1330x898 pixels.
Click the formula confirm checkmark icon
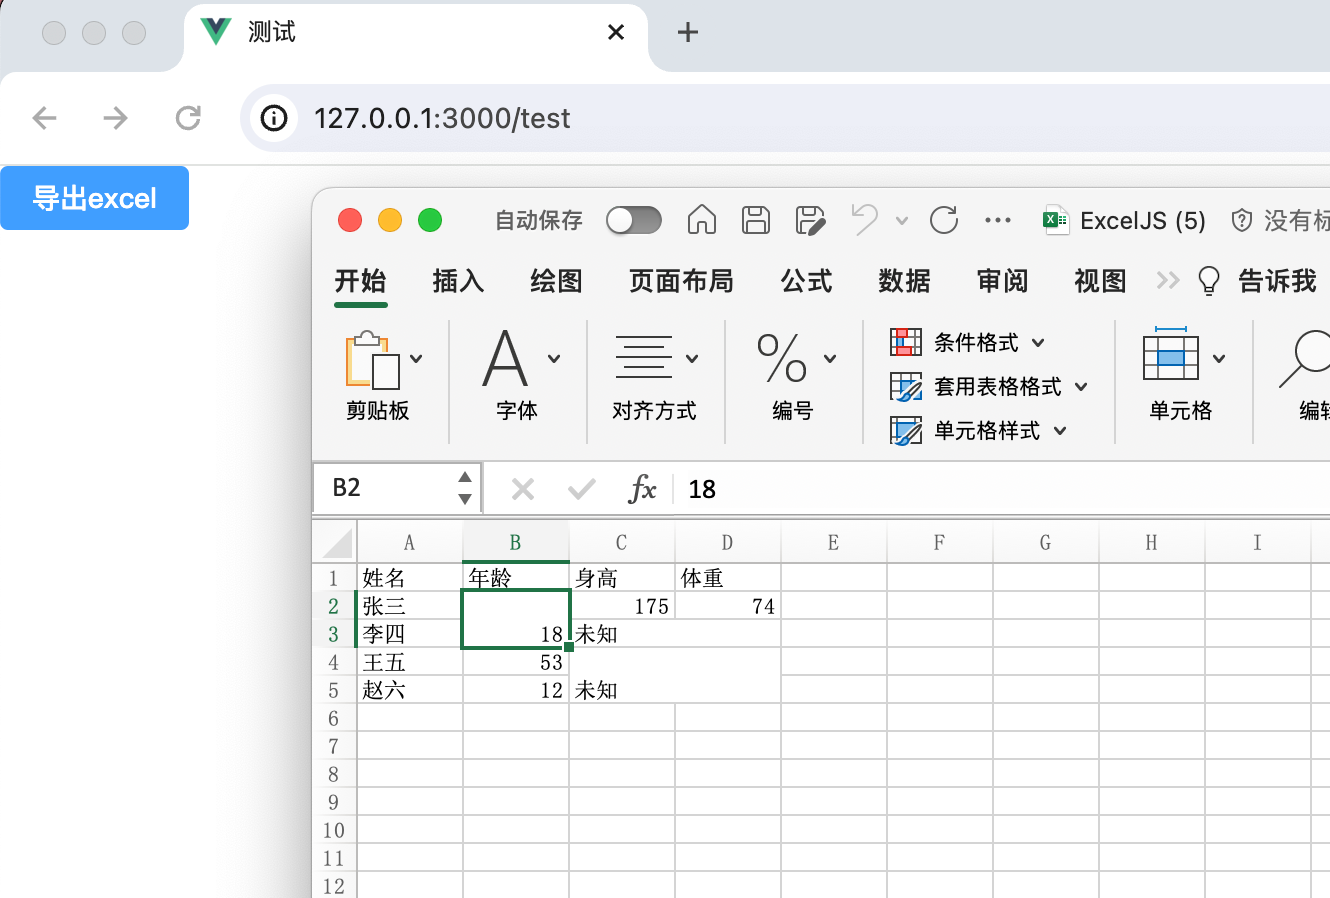[x=581, y=489]
